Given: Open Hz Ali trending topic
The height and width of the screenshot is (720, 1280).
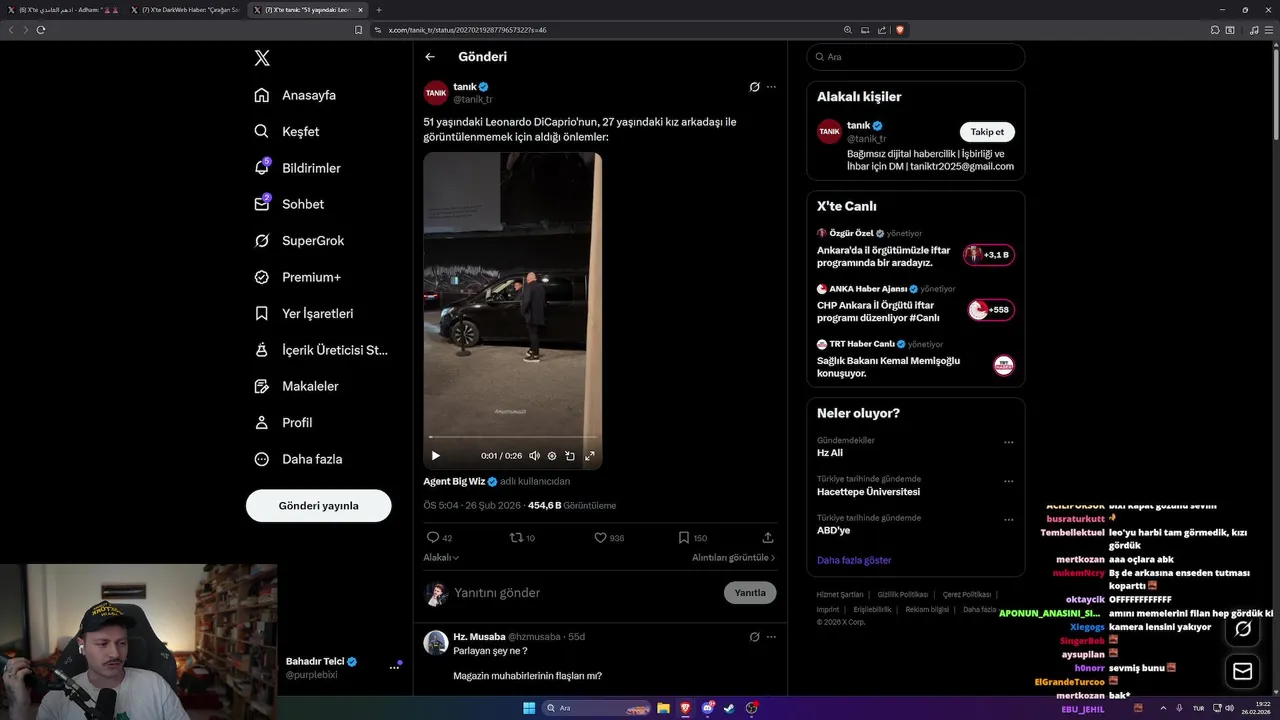Looking at the screenshot, I should point(830,453).
